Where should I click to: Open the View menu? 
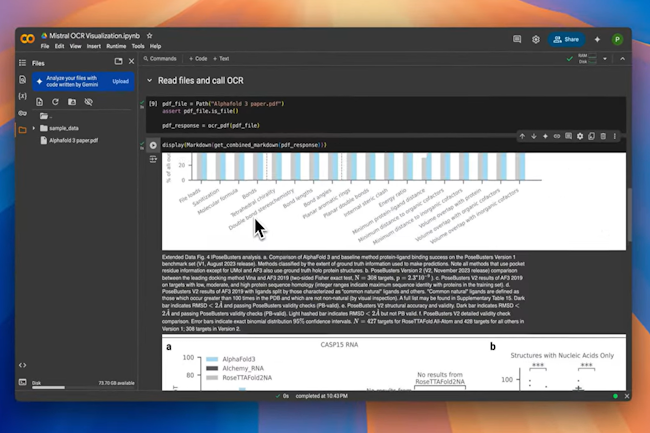point(75,46)
